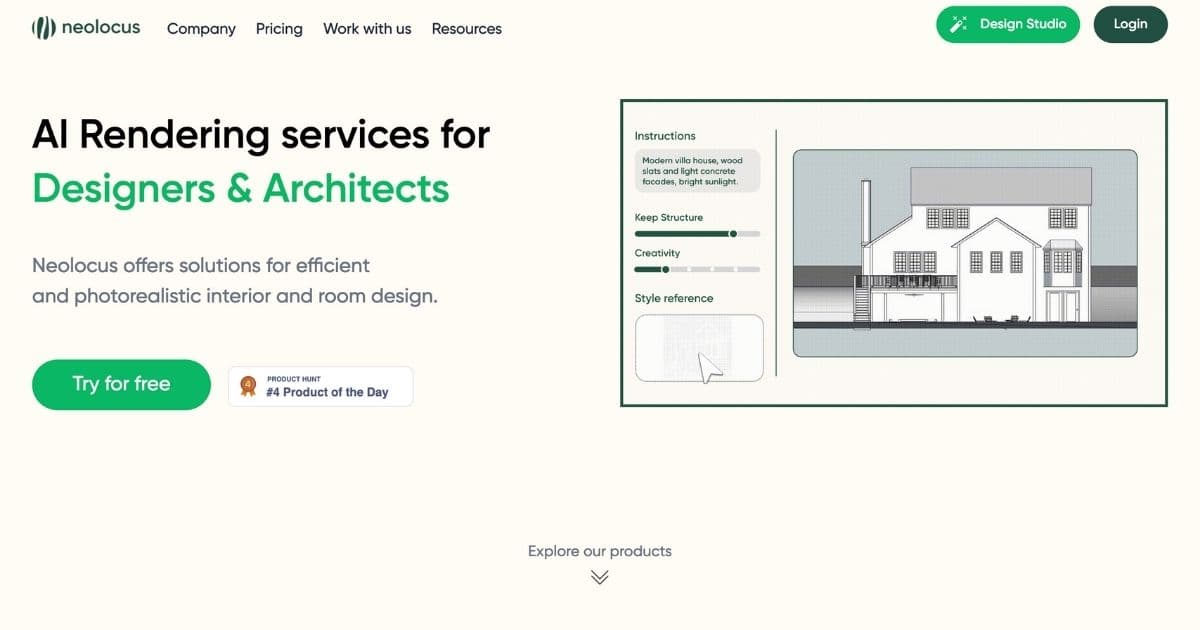This screenshot has height=630, width=1200.
Task: Click the 'Designers & Architects' heading
Action: [x=241, y=187]
